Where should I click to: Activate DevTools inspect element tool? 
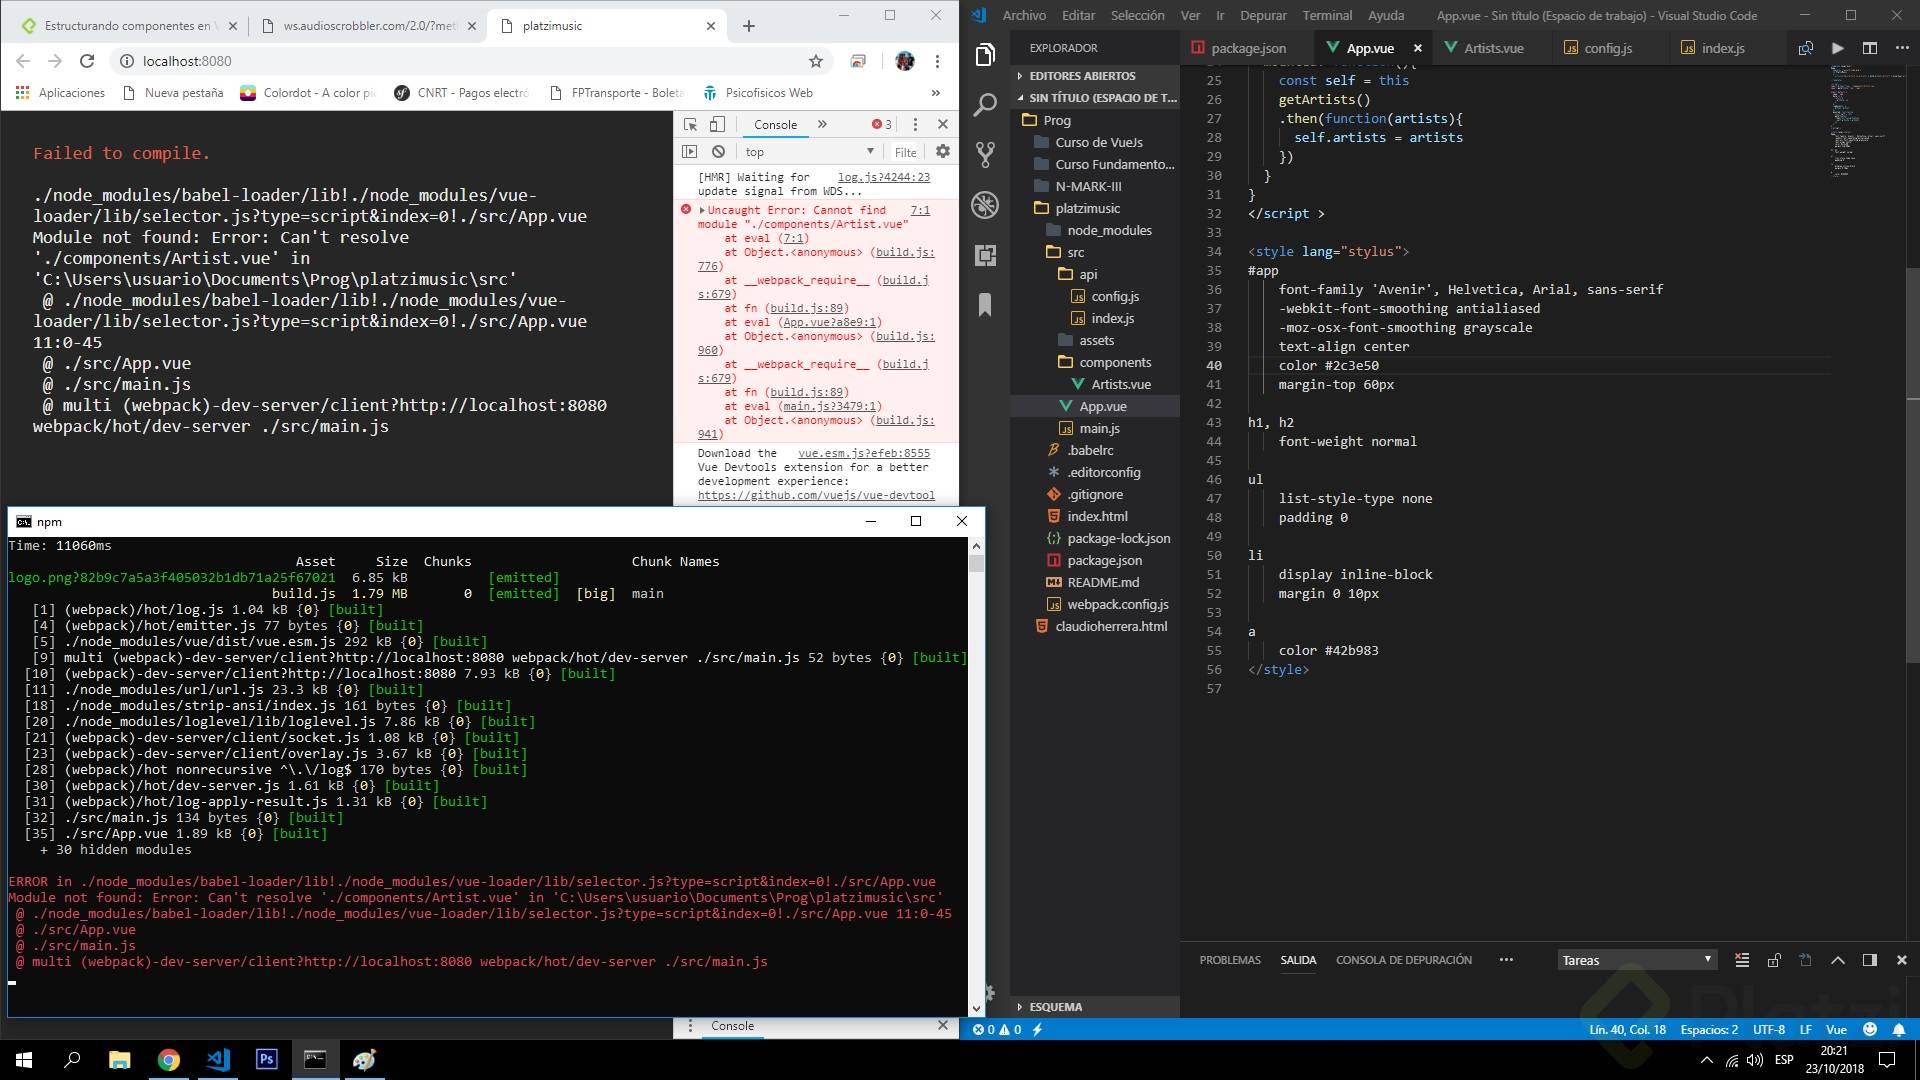click(690, 124)
